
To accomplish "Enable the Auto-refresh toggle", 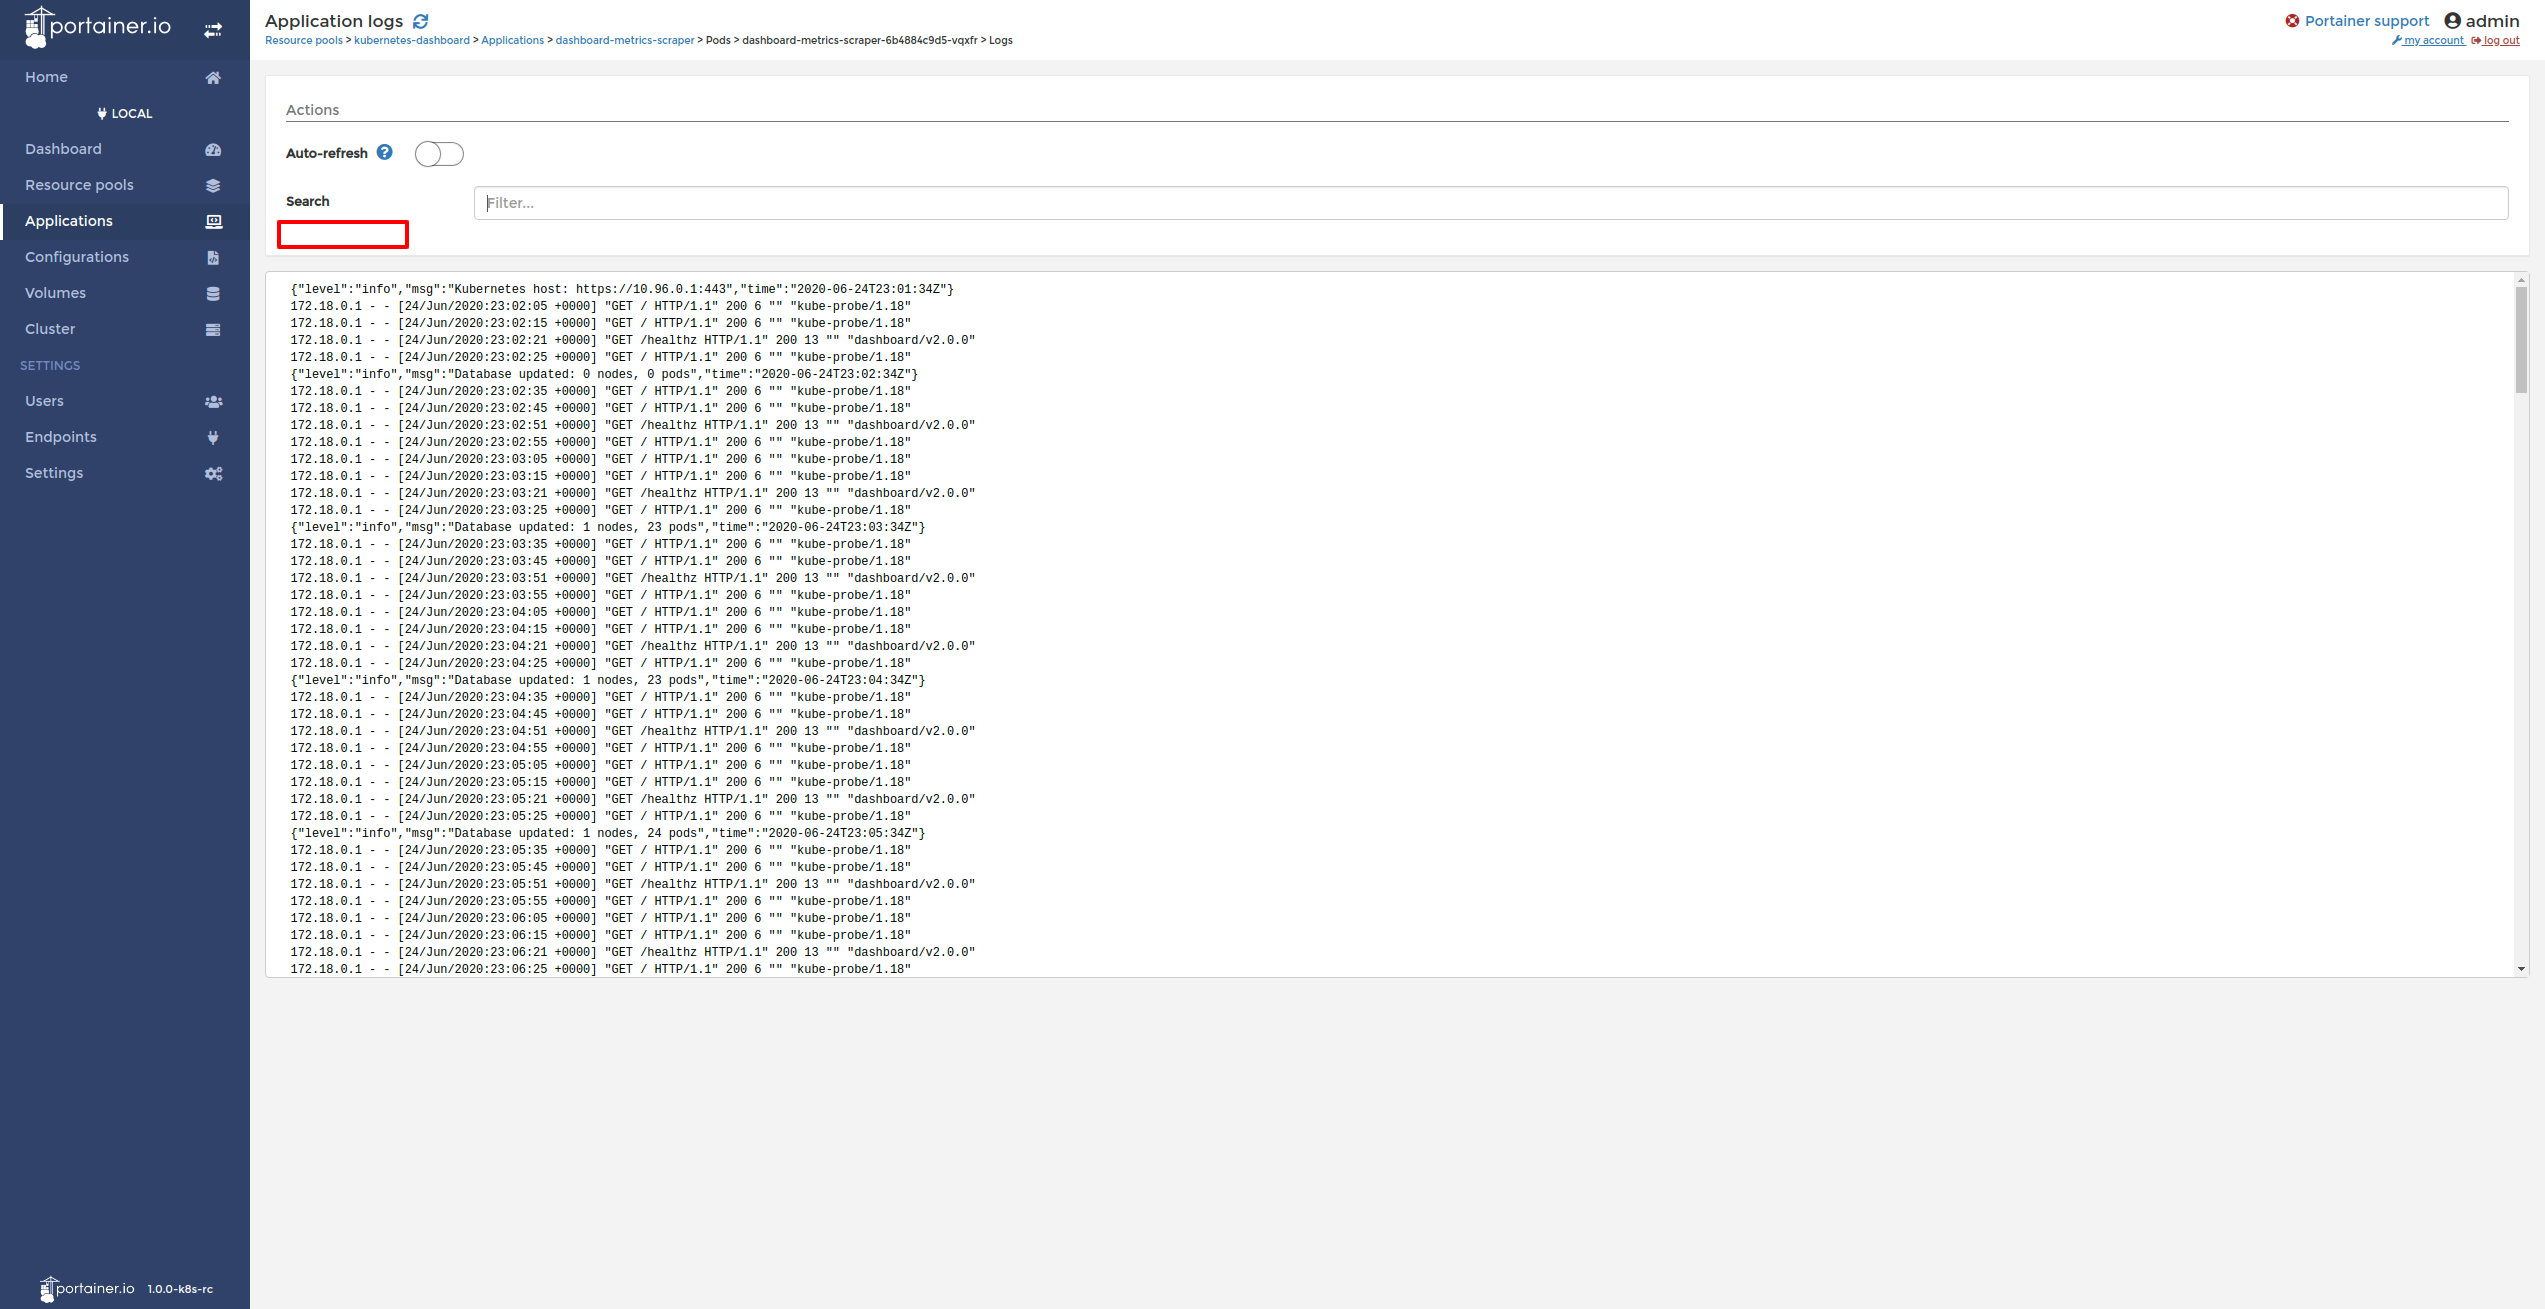I will coord(438,153).
